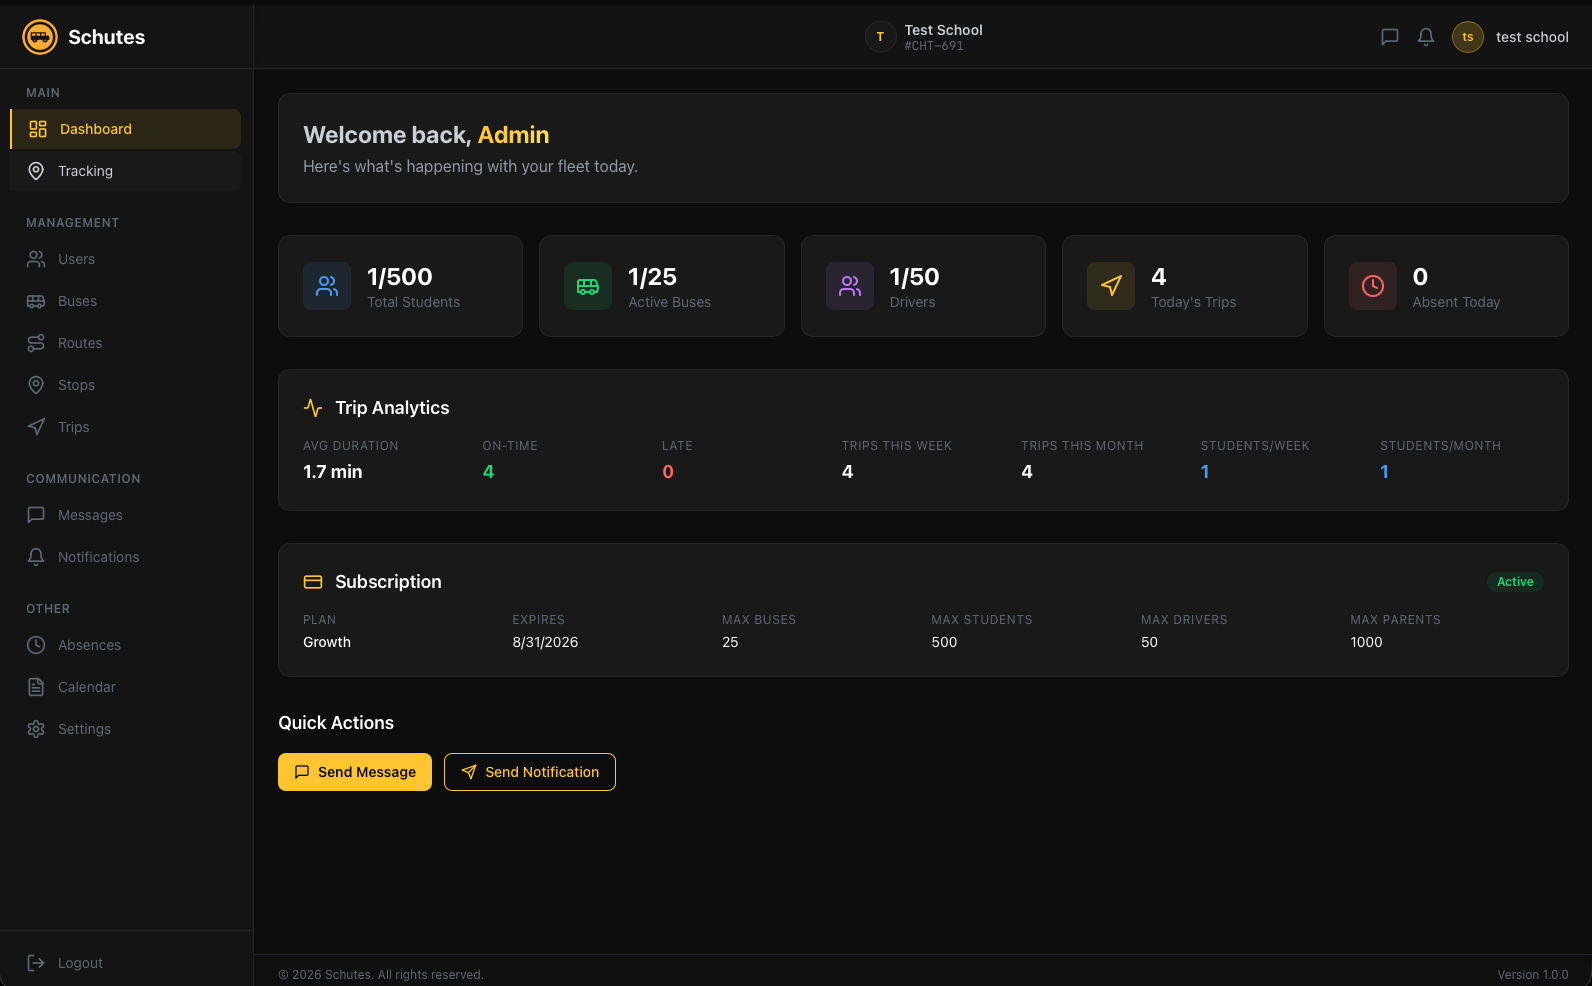Click the '1/50' Drivers value
1592x986 pixels.
coord(915,277)
